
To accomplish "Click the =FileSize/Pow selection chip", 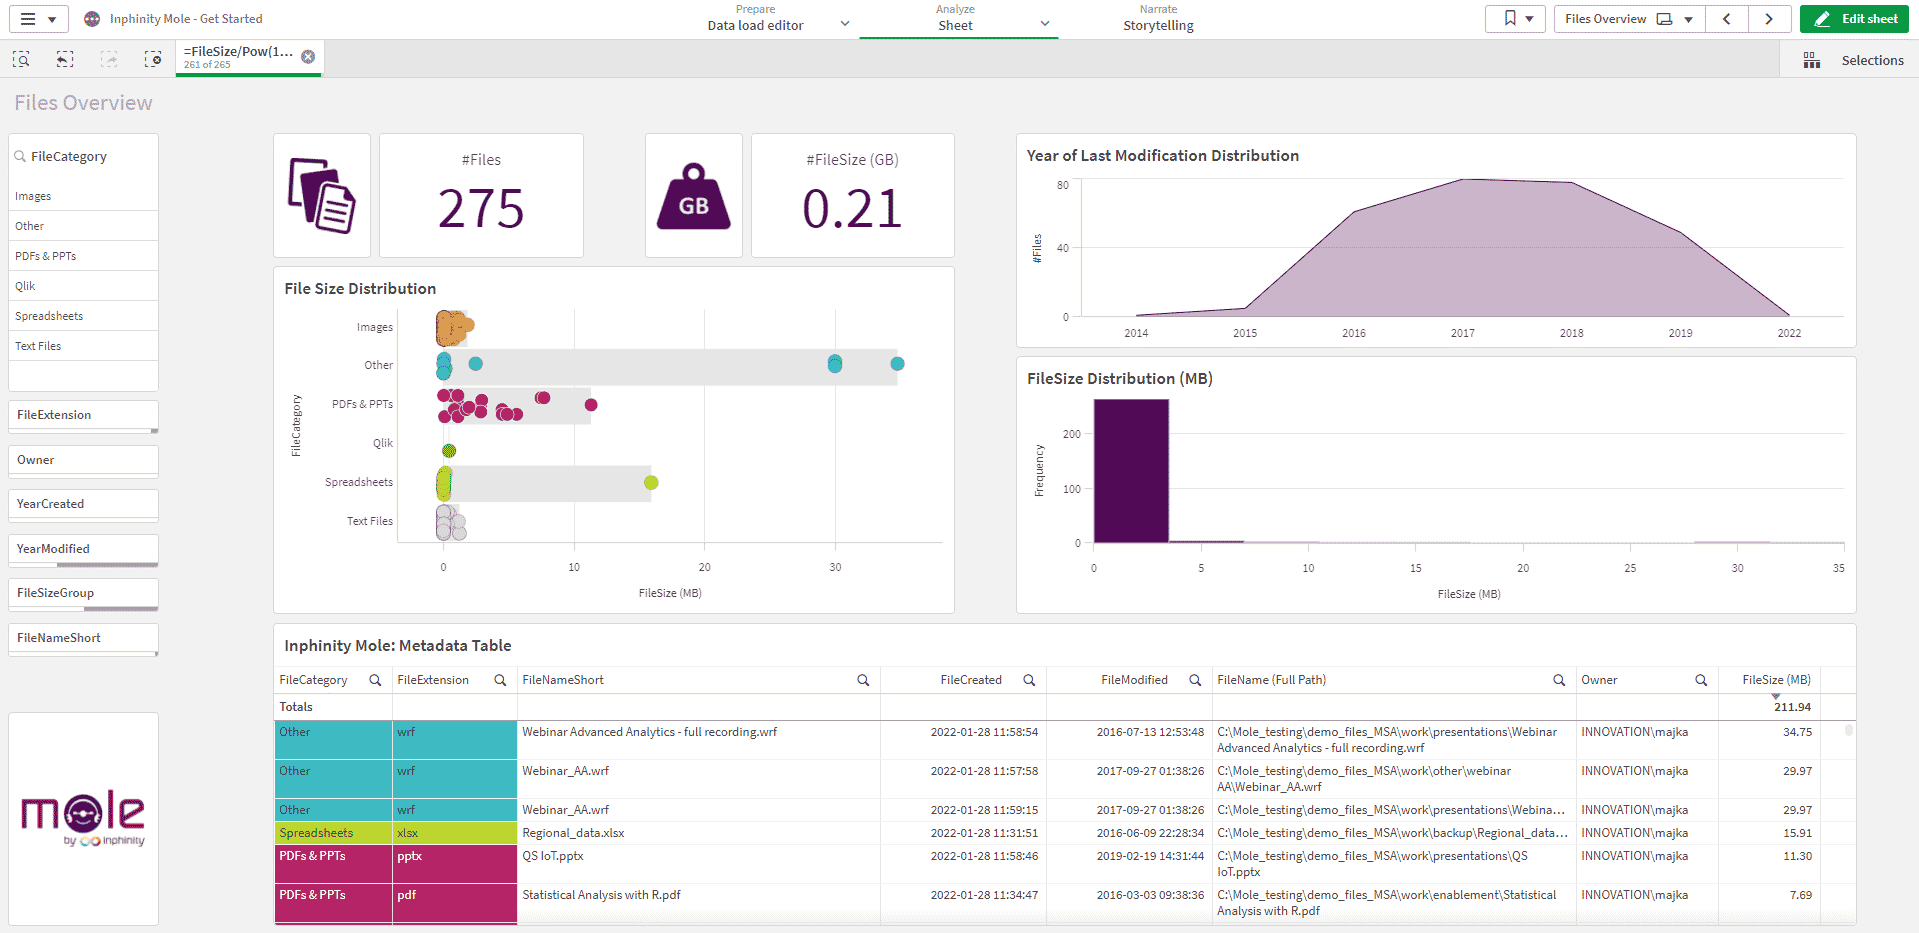I will [x=248, y=58].
